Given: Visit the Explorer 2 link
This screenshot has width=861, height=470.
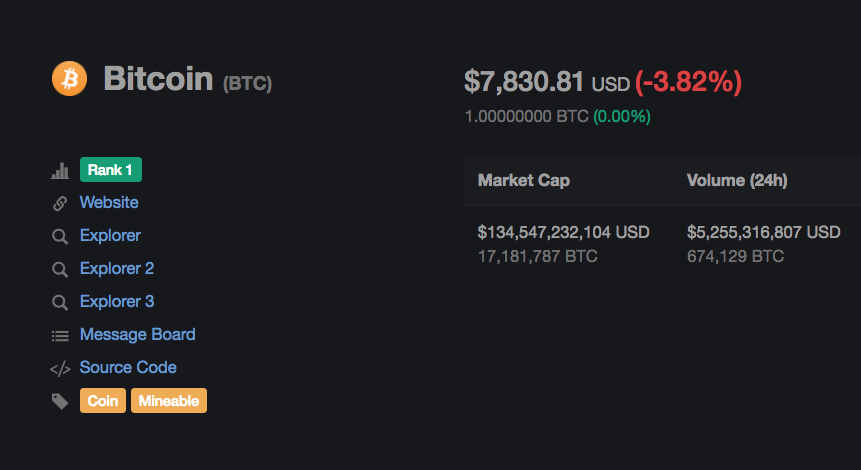Looking at the screenshot, I should point(117,269).
